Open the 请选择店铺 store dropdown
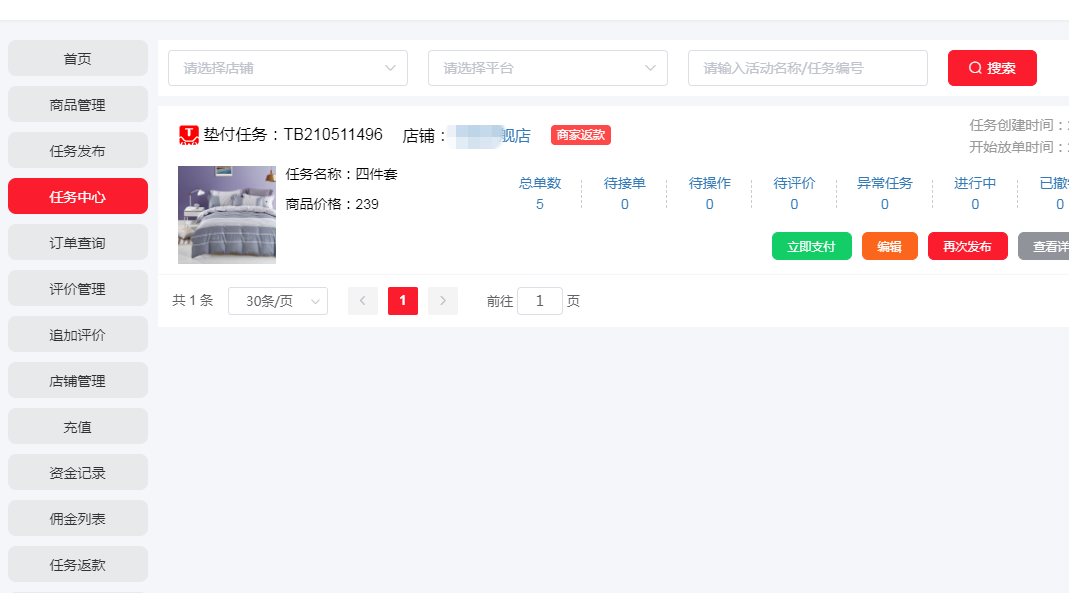Image resolution: width=1069 pixels, height=593 pixels. 288,68
